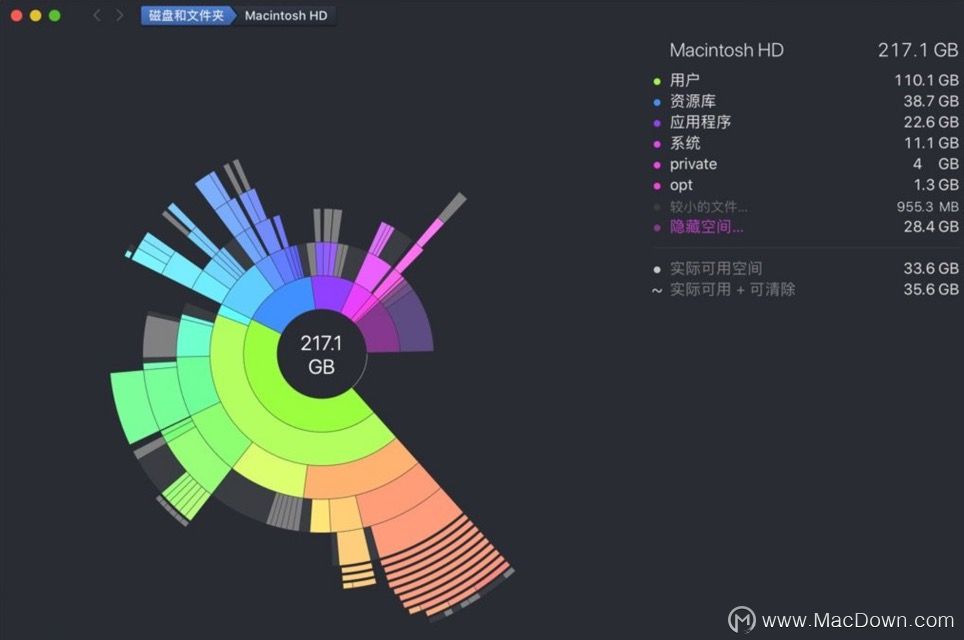Go back with the left arrow

[97, 15]
